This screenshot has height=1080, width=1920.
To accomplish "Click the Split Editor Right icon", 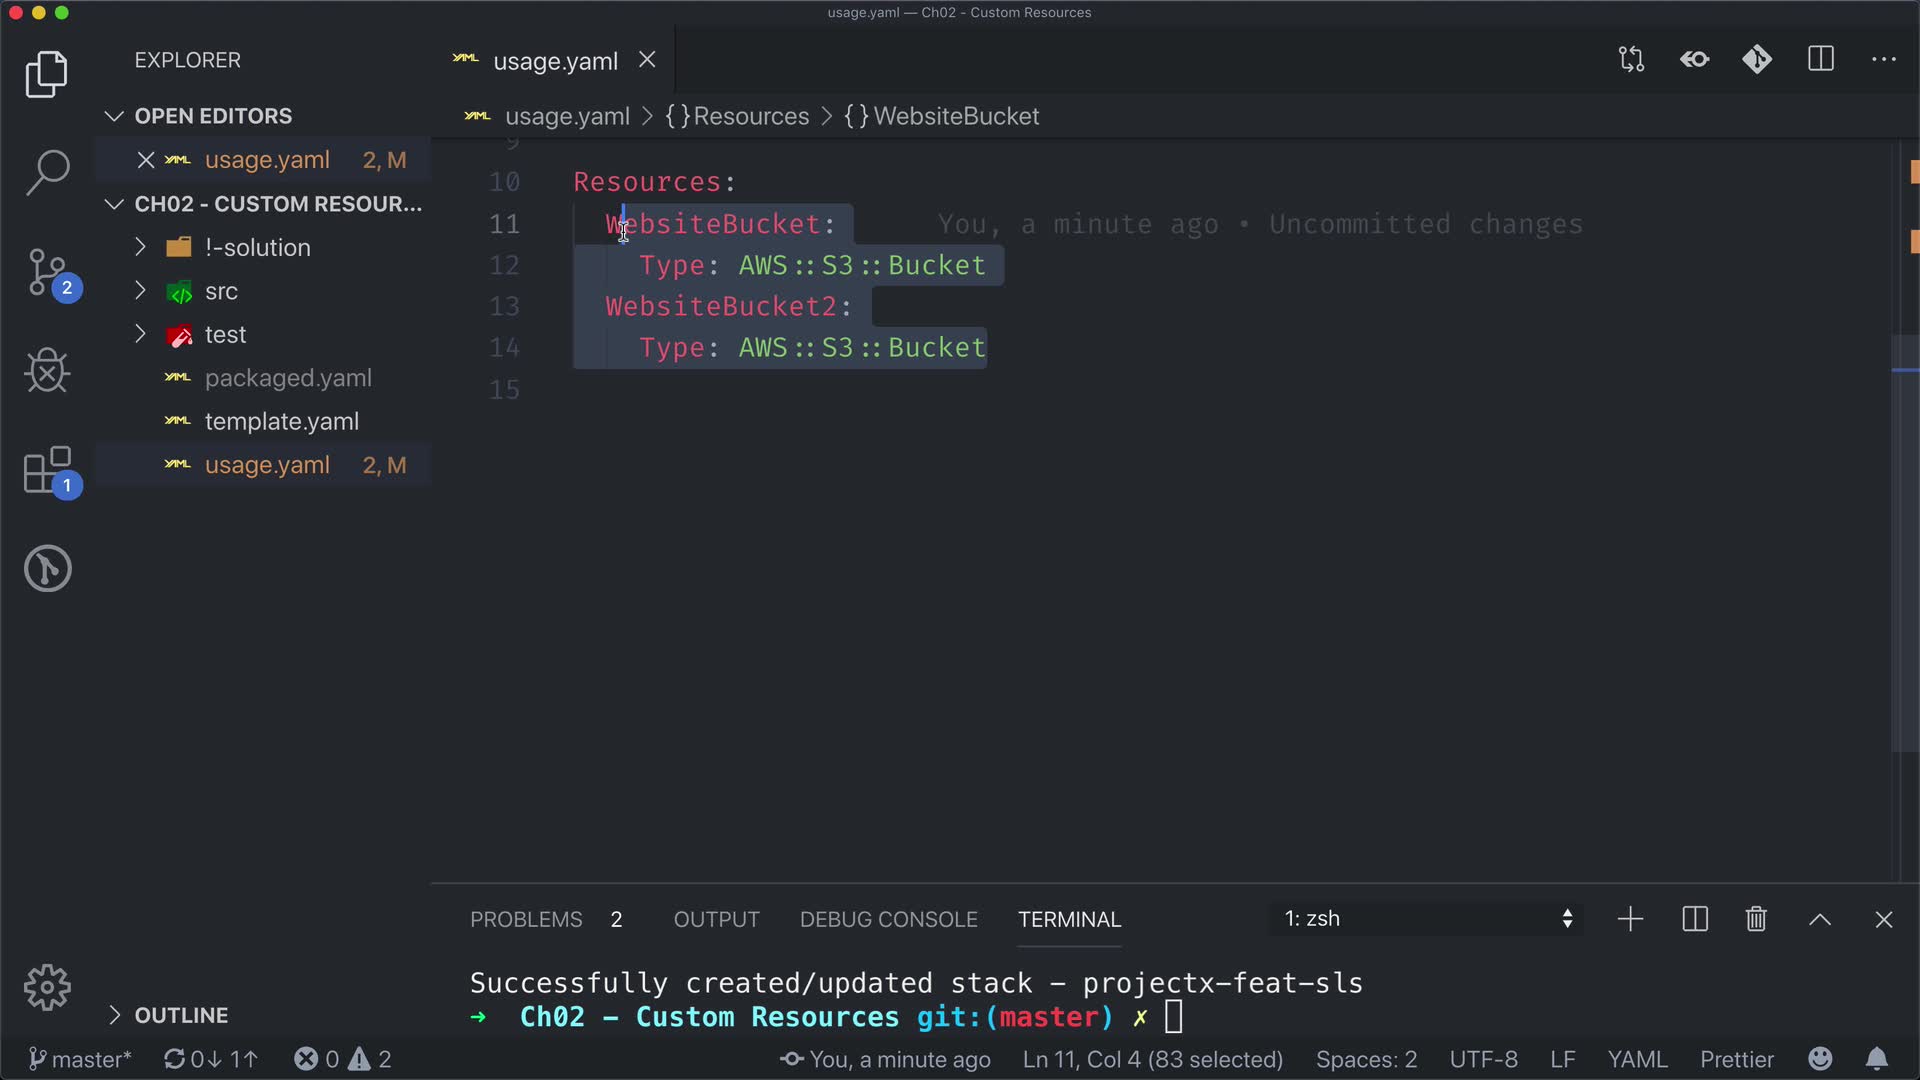I will [1820, 60].
